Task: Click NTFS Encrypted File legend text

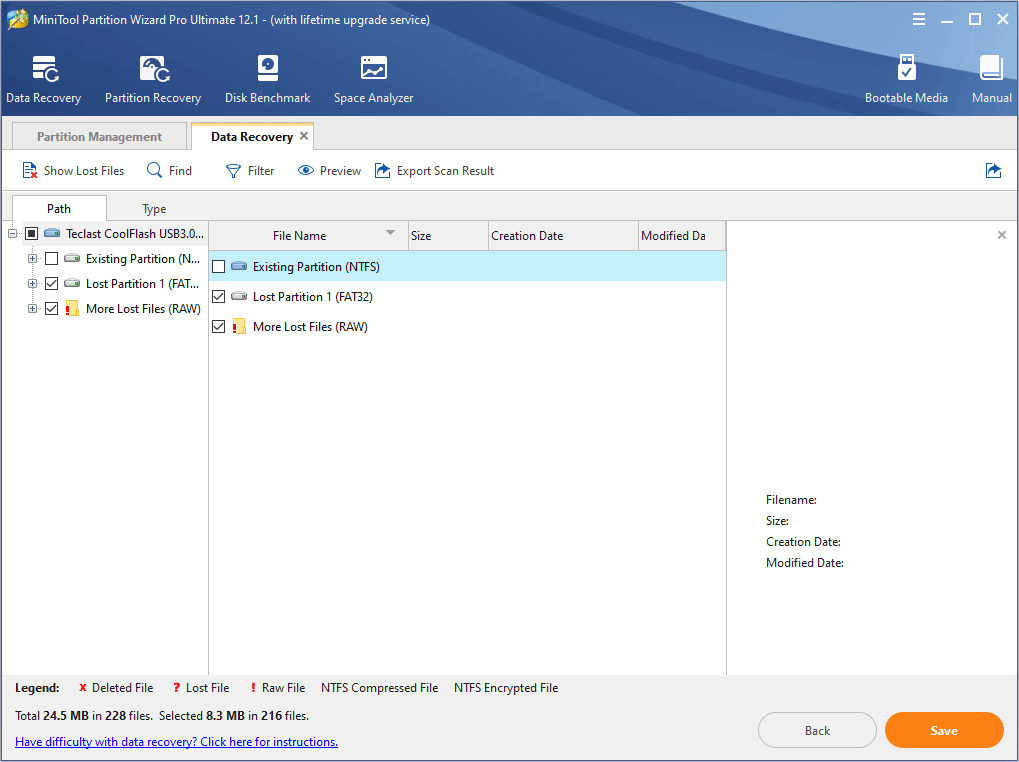Action: click(x=506, y=688)
